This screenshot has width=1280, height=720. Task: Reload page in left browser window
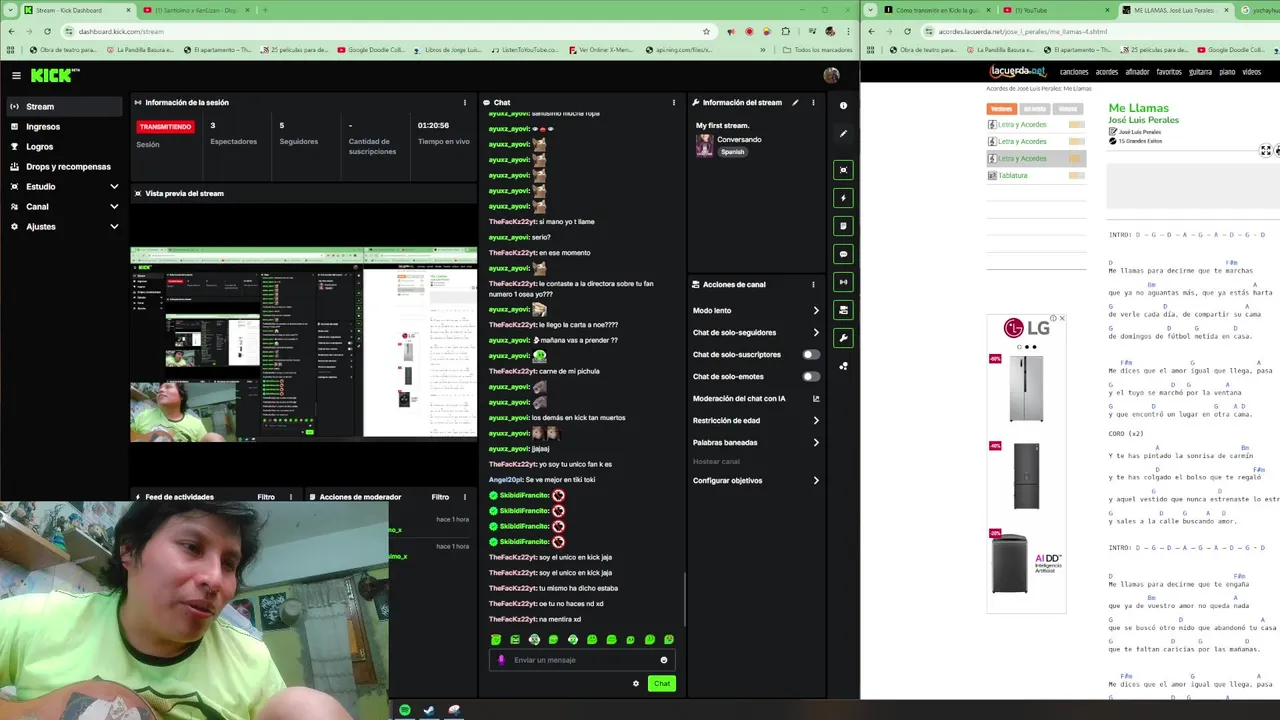(47, 31)
